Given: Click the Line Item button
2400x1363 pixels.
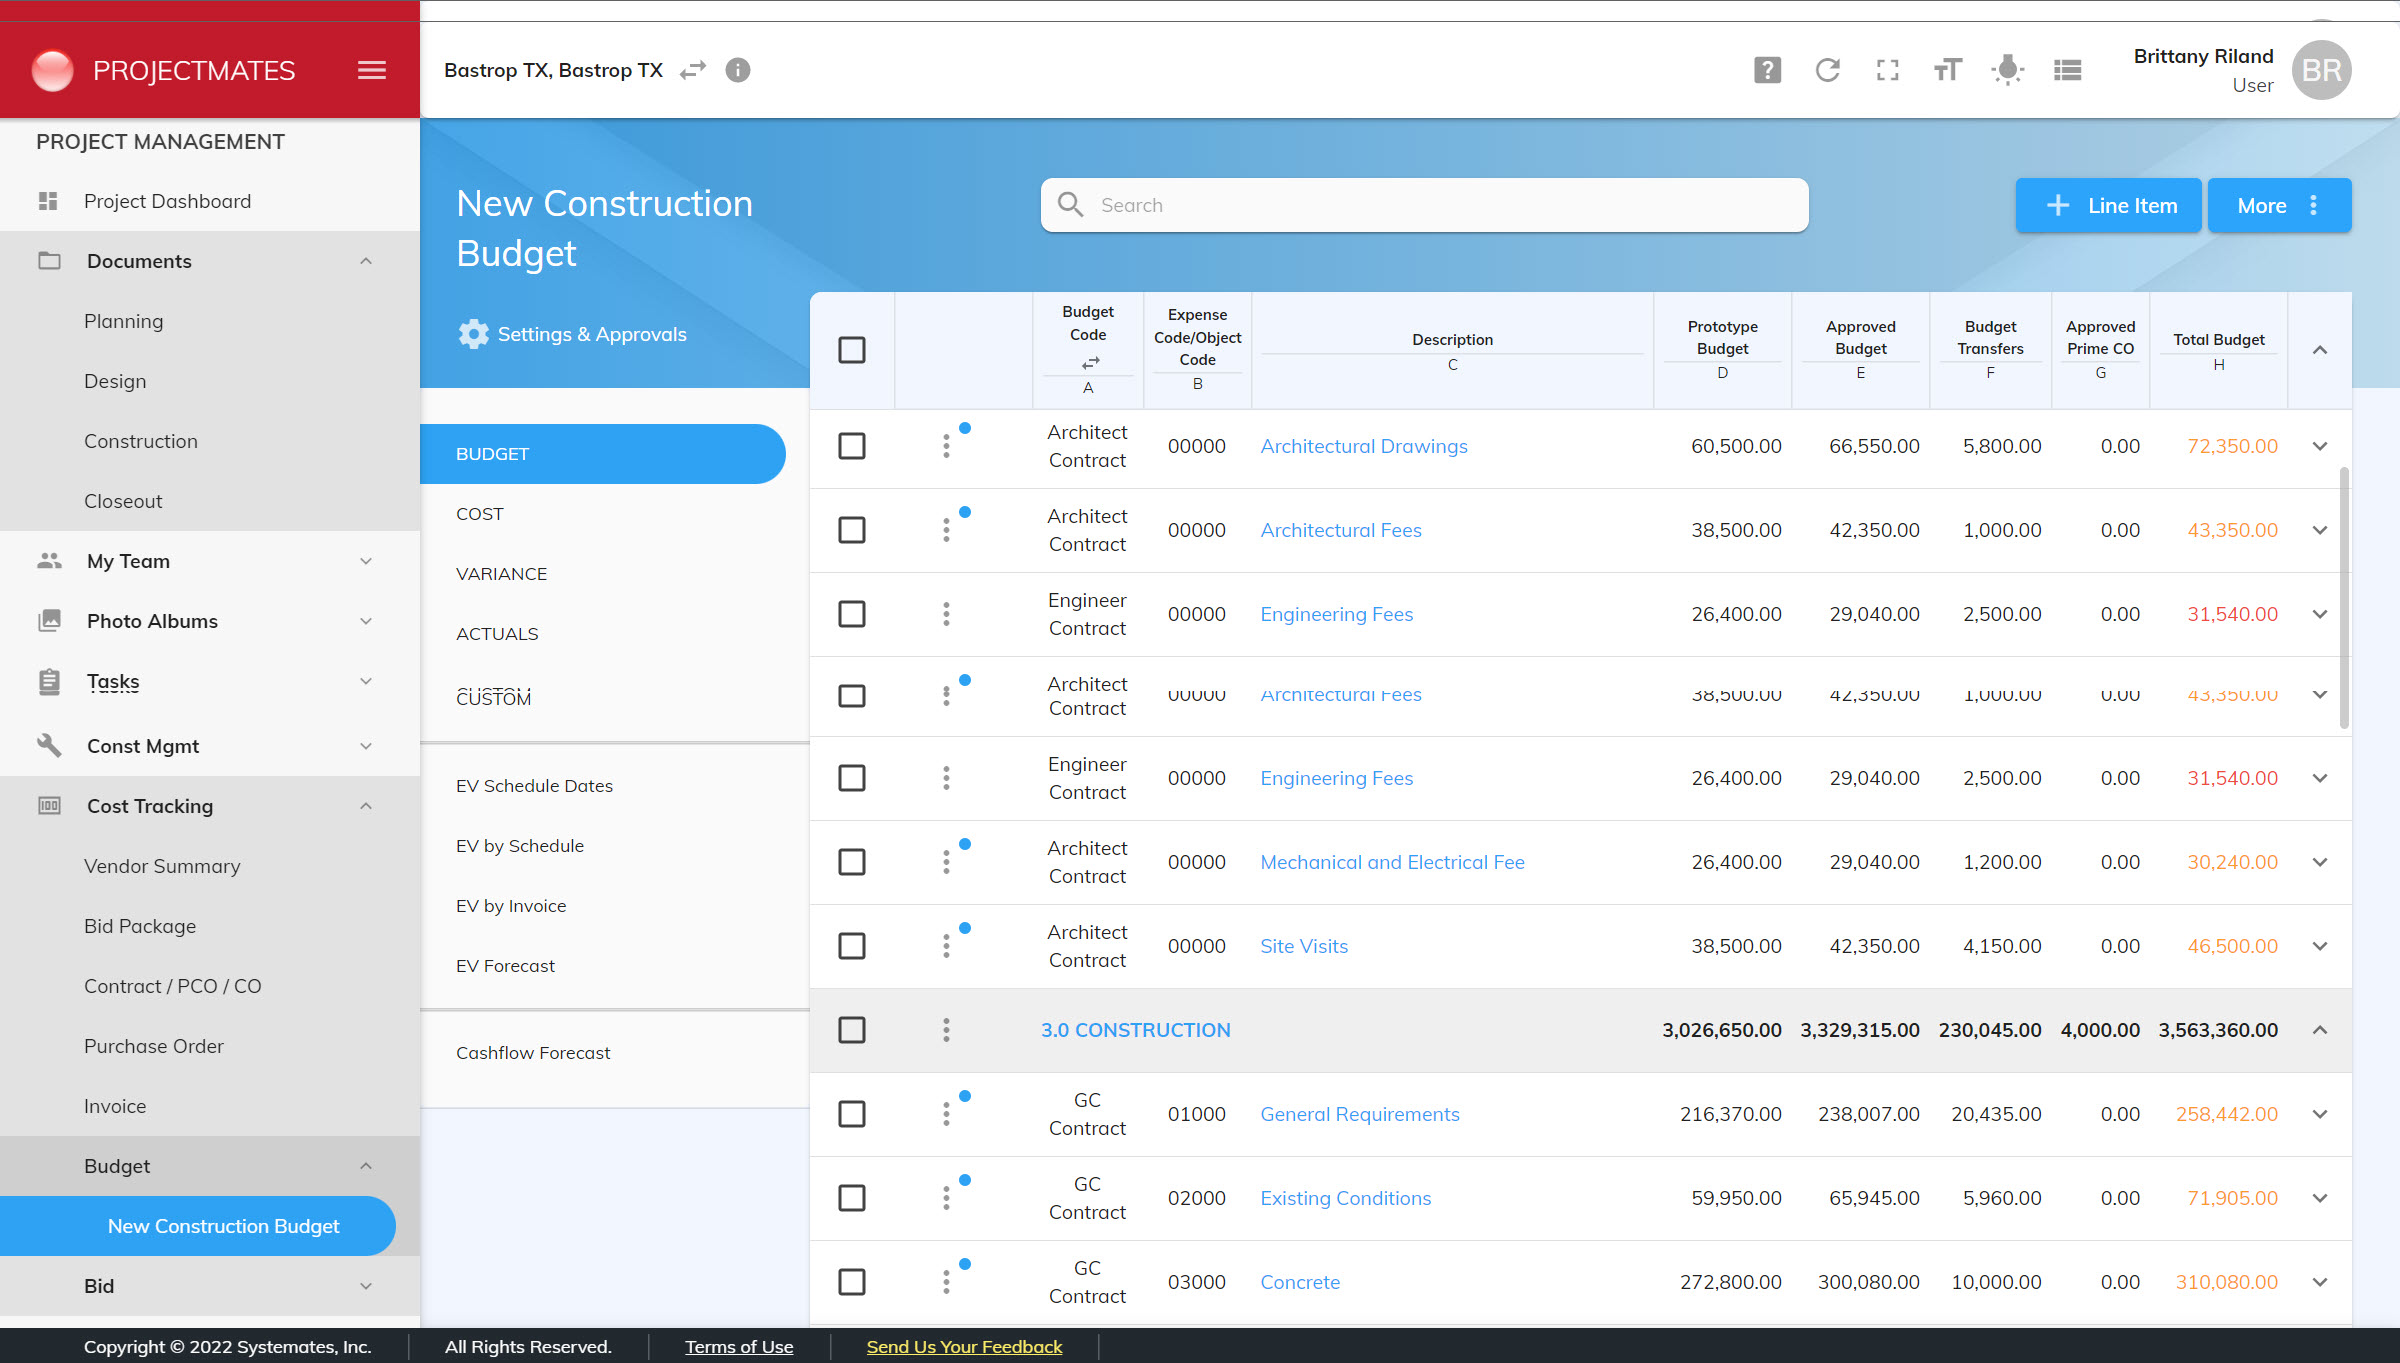Looking at the screenshot, I should tap(2108, 205).
